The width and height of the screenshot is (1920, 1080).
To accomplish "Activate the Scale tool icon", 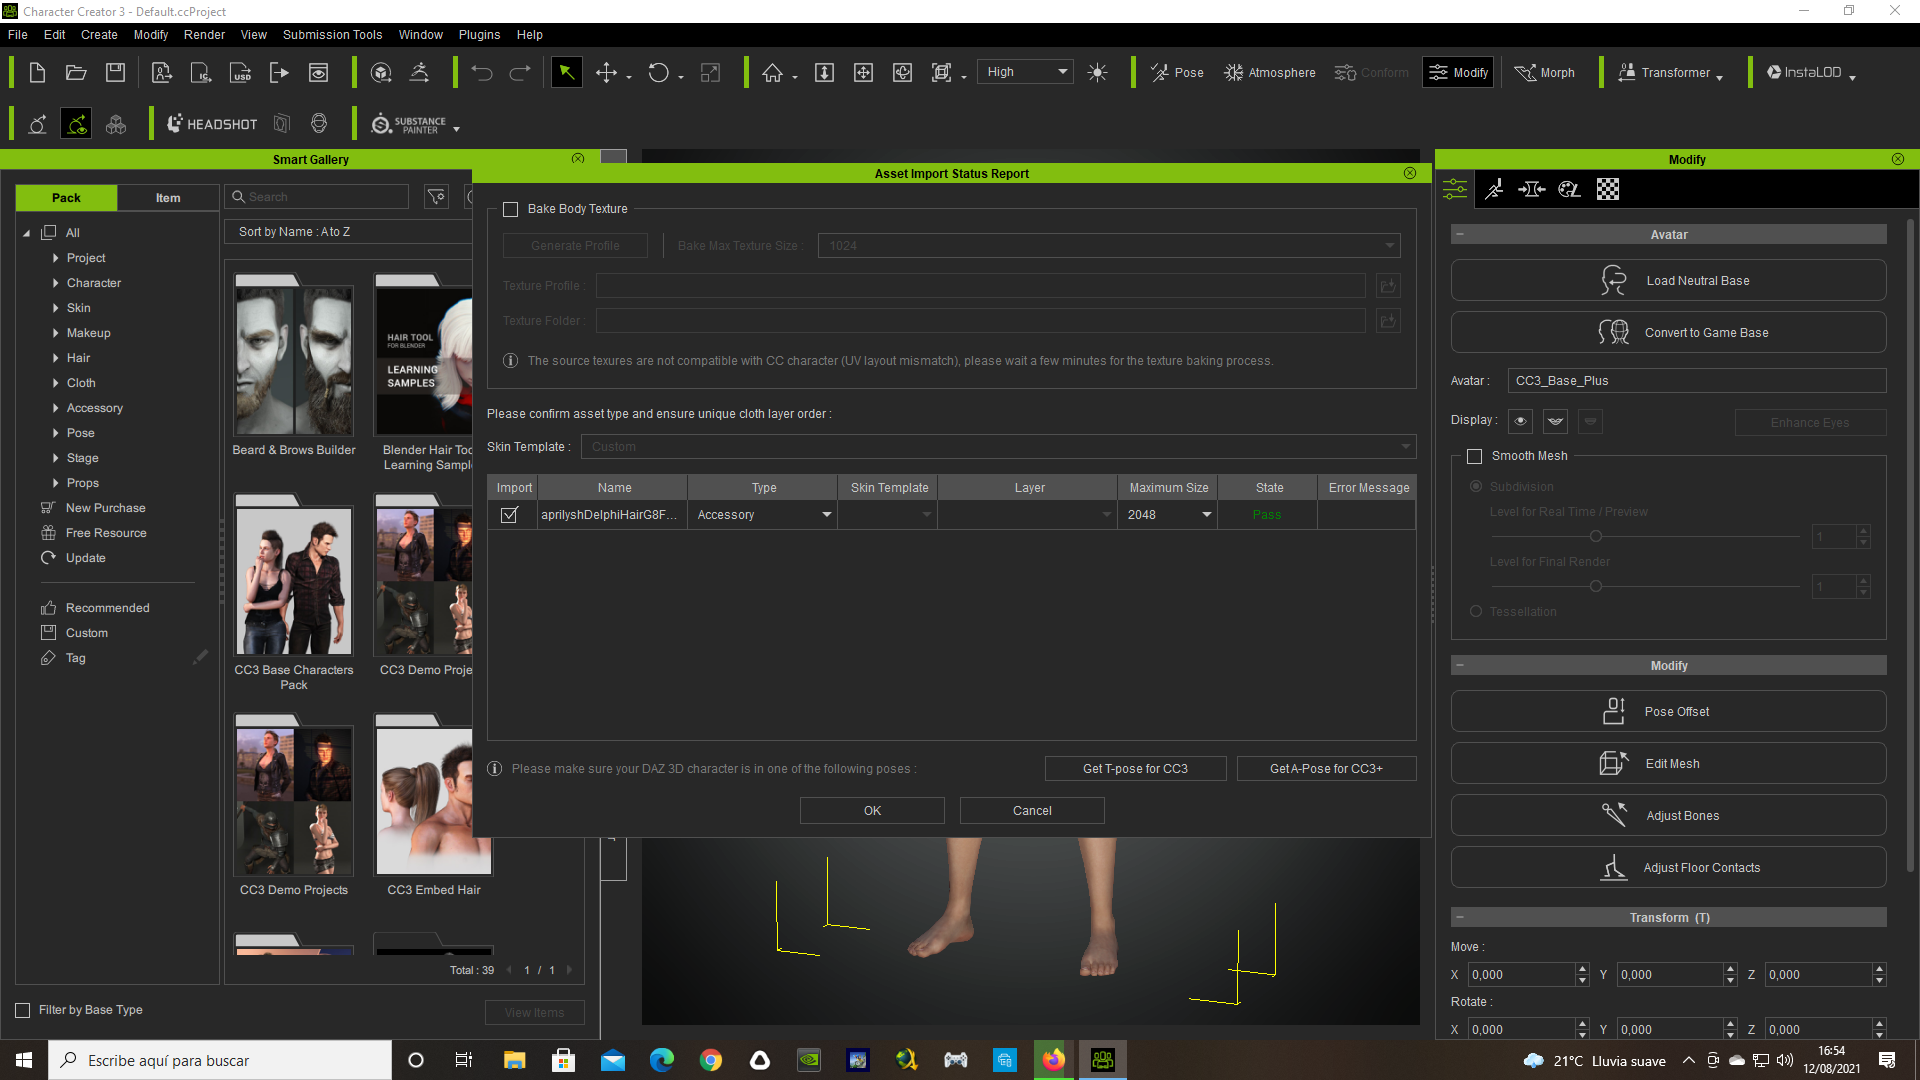I will click(710, 72).
